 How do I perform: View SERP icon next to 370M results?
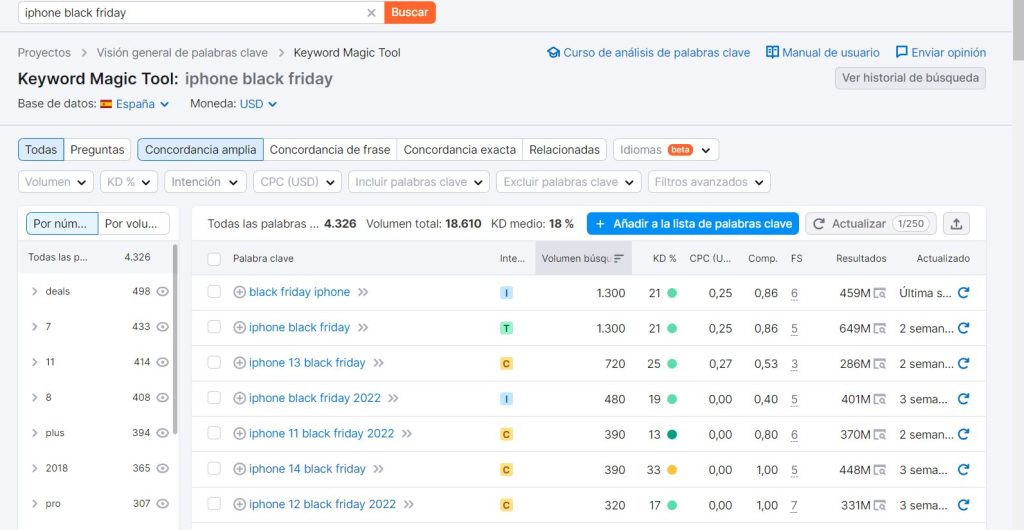click(880, 434)
